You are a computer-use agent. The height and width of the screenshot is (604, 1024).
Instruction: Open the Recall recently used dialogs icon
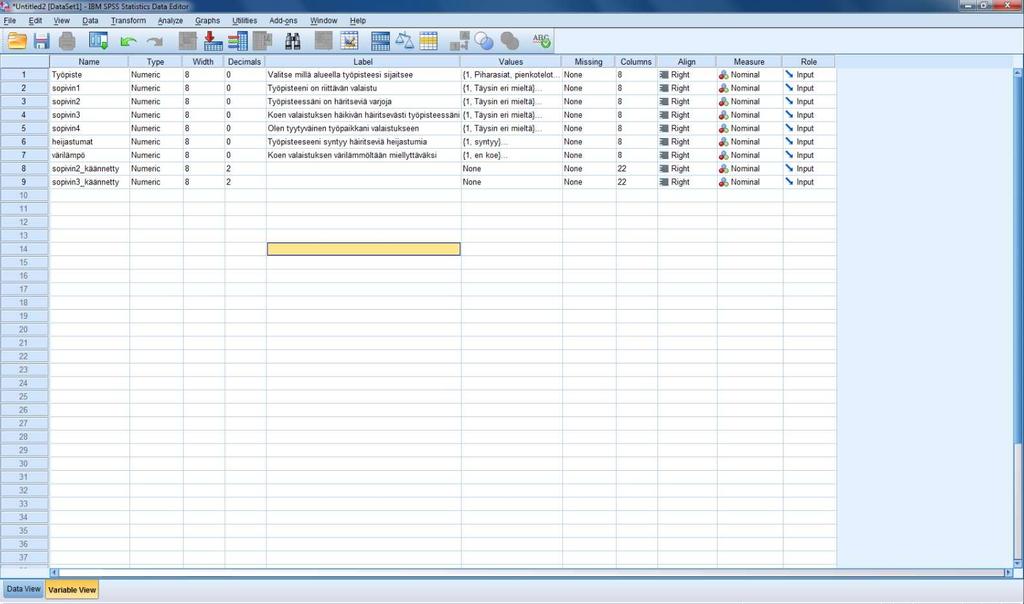coord(99,41)
